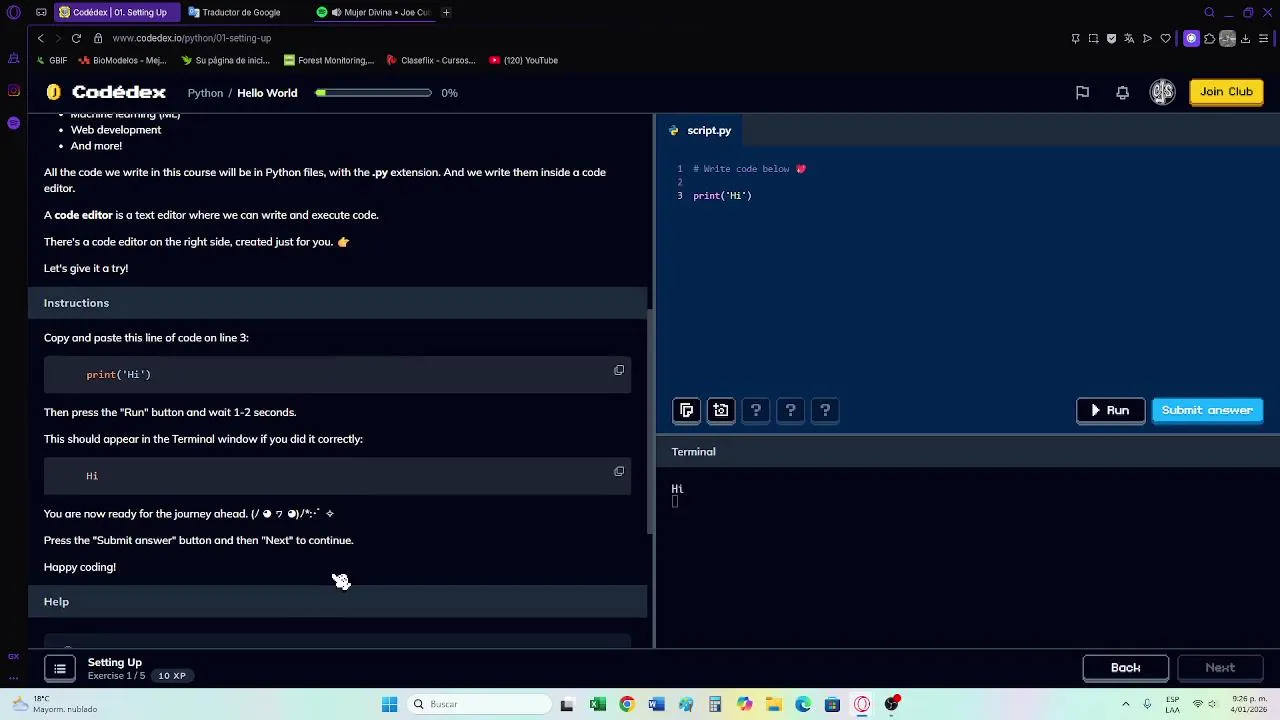Open the first locked question-mark tool
Screen dimensions: 1280x720
(x=756, y=410)
